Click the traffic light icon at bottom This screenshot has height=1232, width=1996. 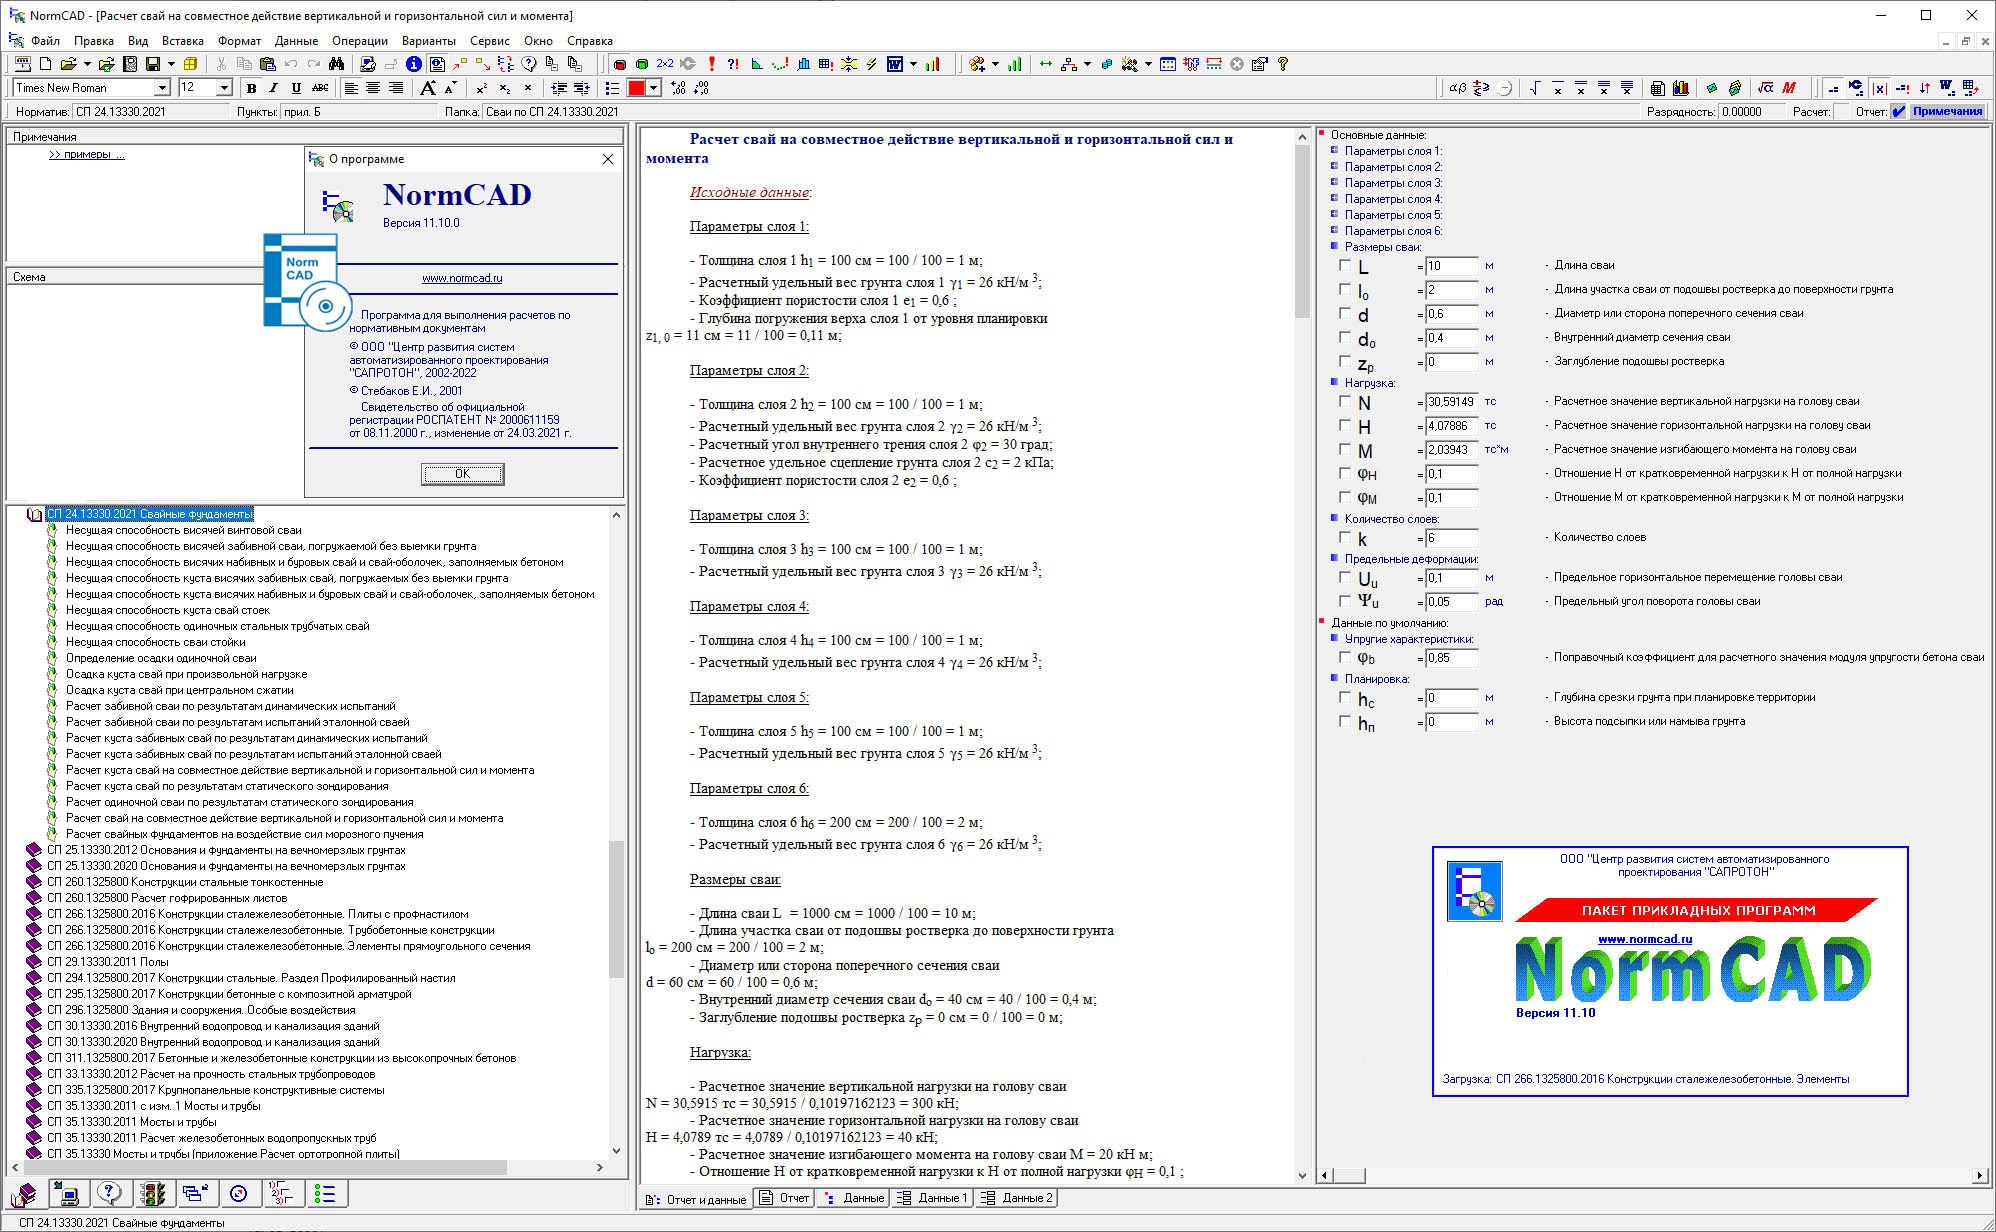pos(152,1193)
